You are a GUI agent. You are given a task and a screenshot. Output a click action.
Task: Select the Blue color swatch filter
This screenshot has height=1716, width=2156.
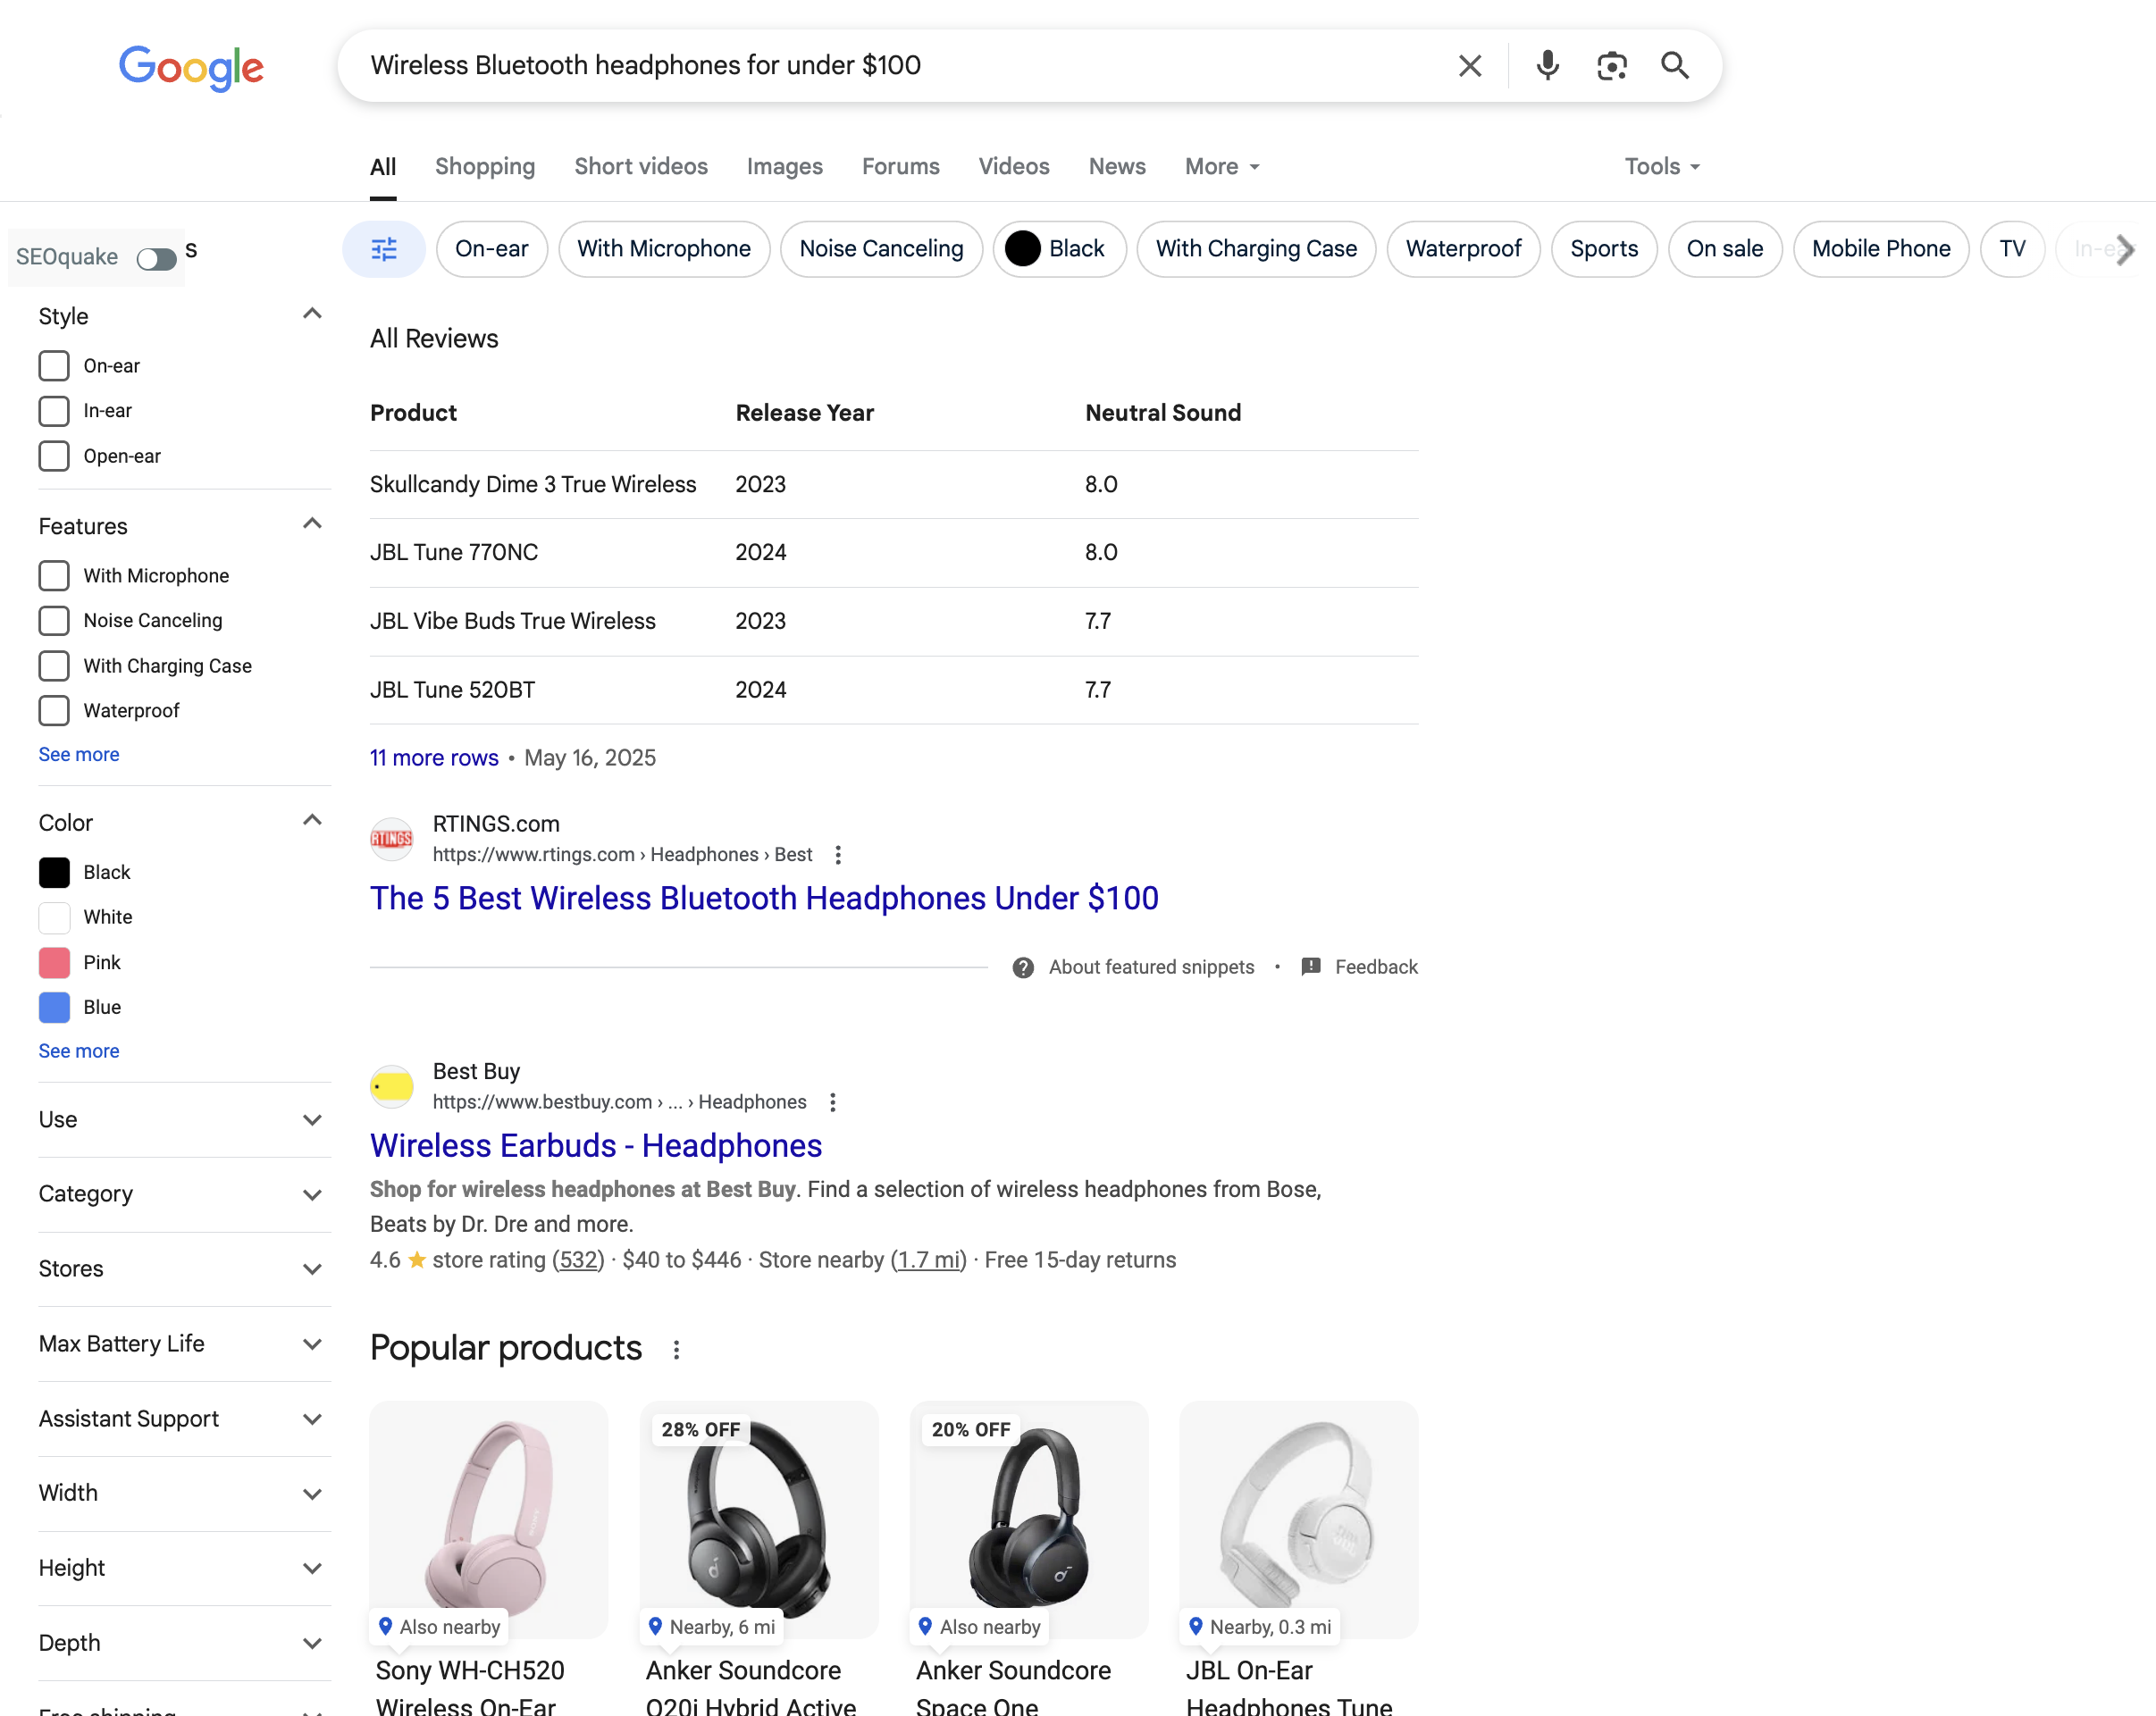click(53, 1007)
